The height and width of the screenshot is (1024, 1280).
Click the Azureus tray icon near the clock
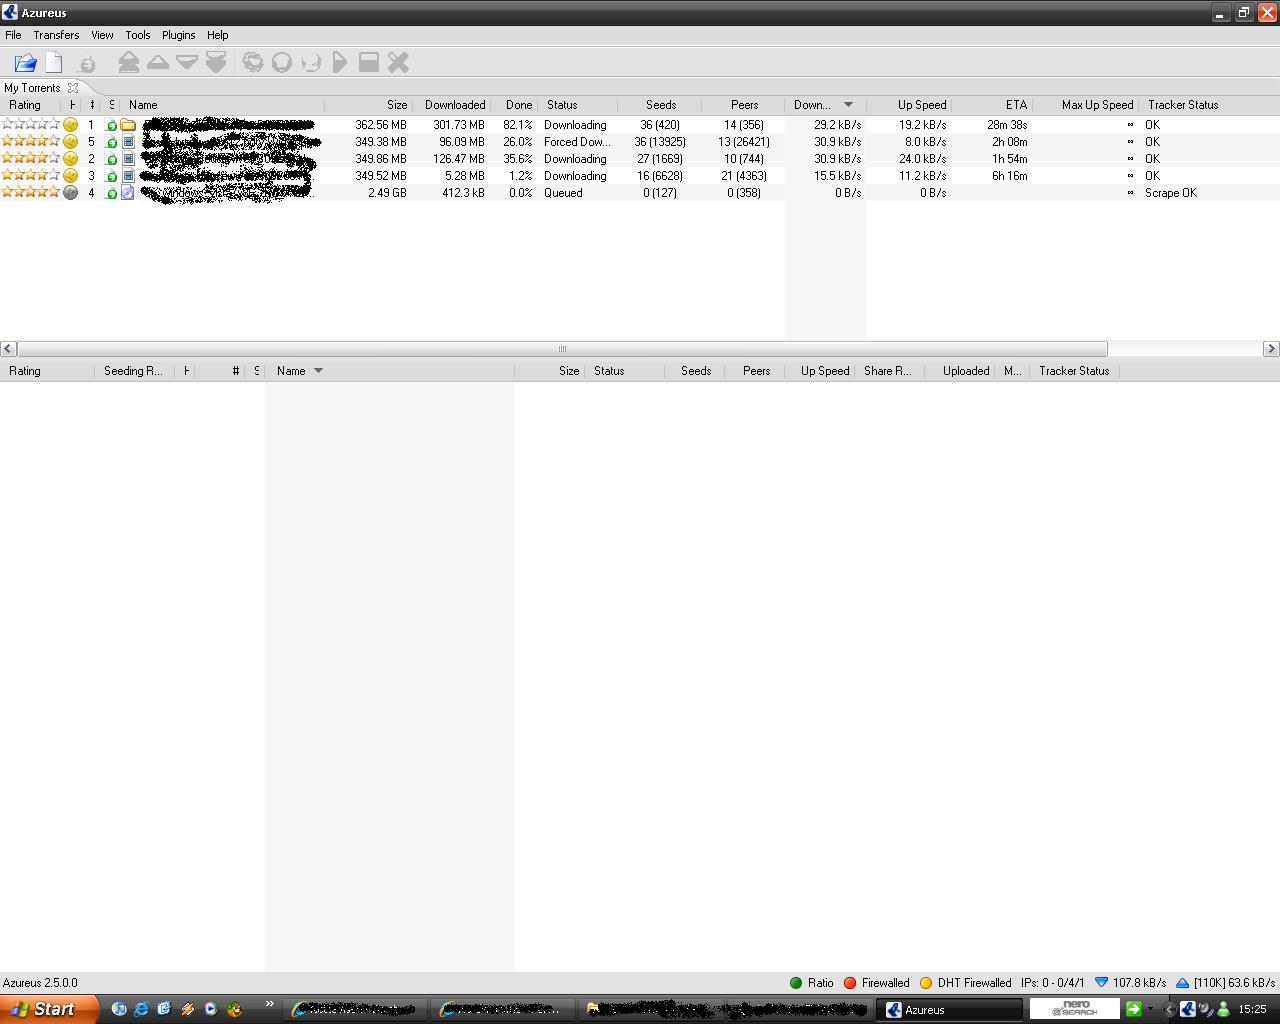(1188, 1009)
